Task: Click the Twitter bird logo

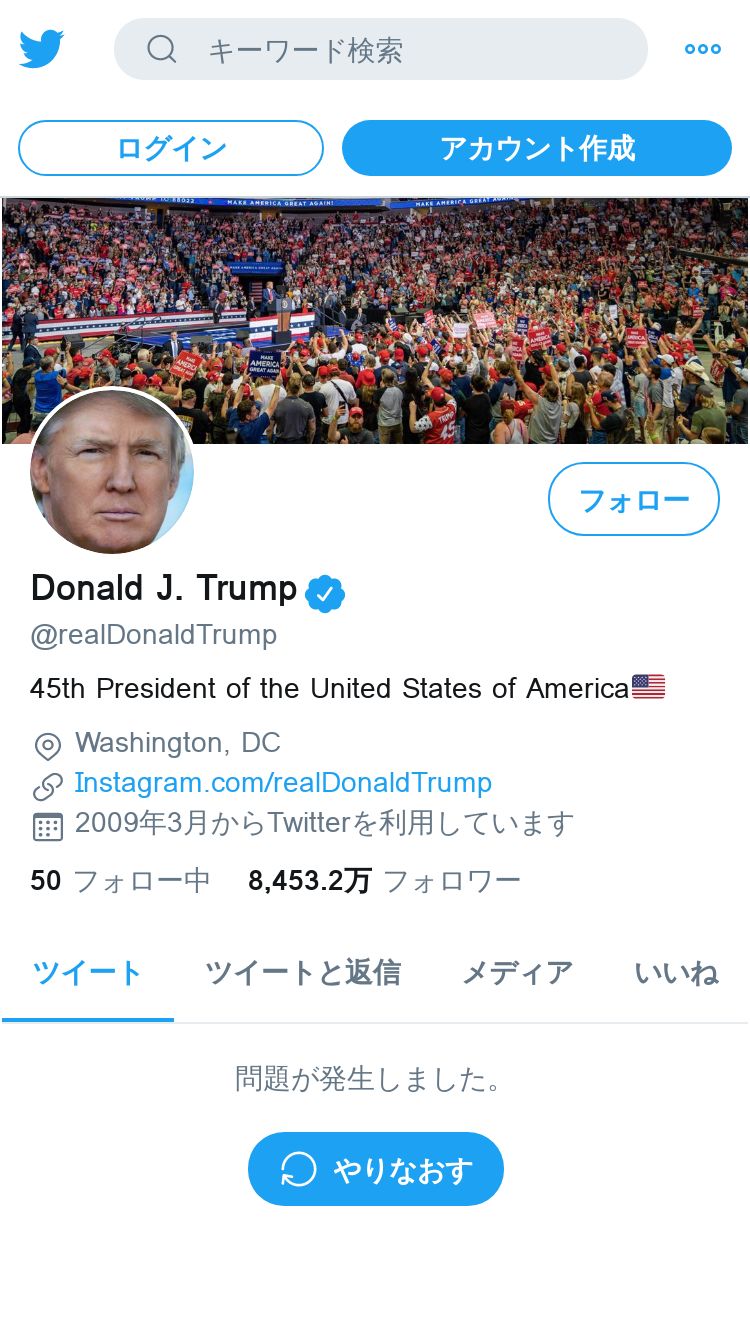Action: pyautogui.click(x=41, y=48)
